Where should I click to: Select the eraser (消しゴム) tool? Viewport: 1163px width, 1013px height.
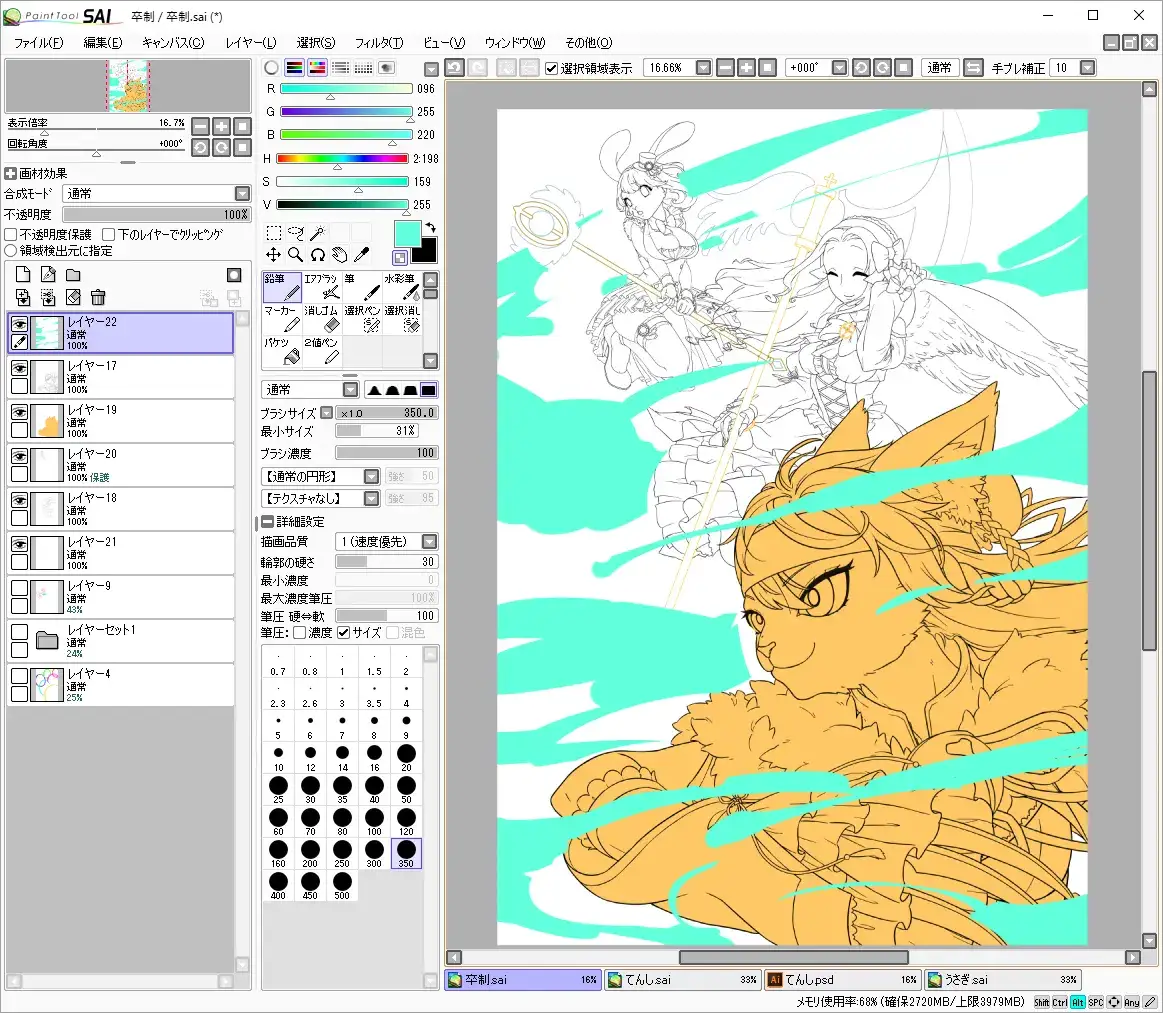pos(323,318)
